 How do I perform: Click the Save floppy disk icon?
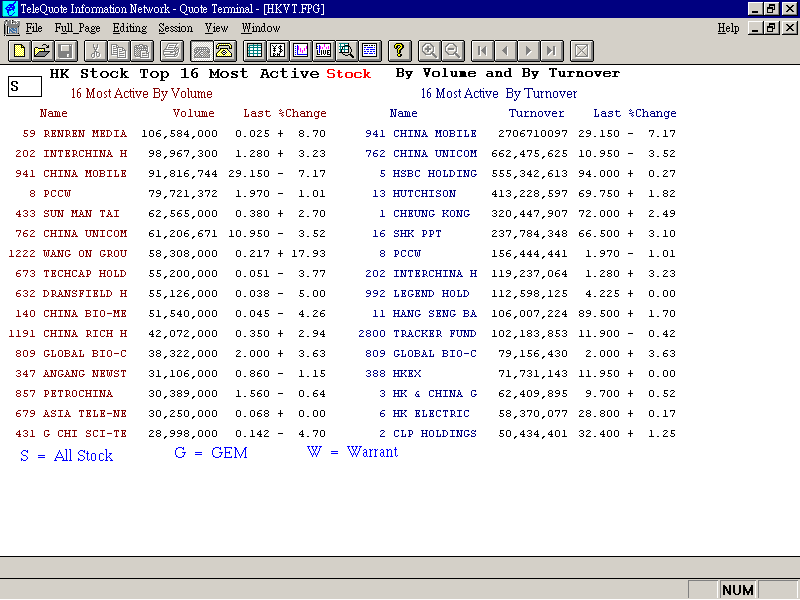66,51
